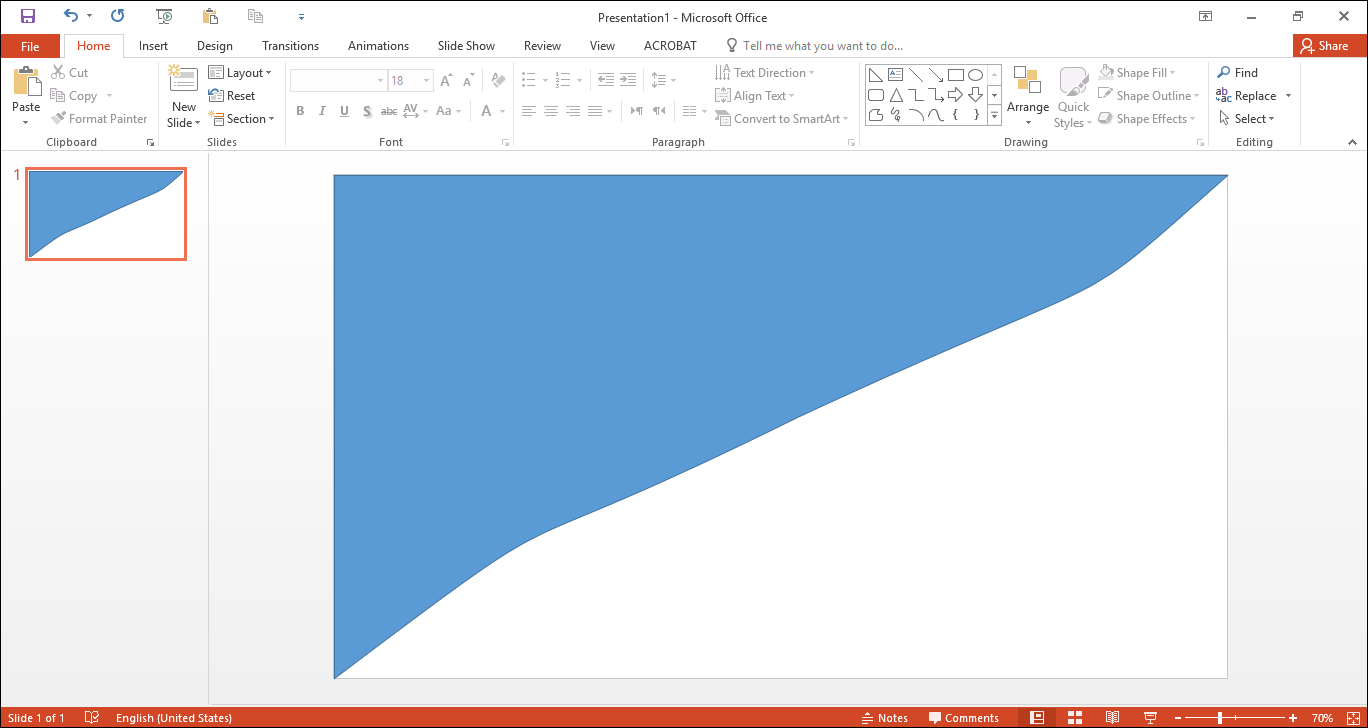This screenshot has height=728, width=1368.
Task: Toggle center text alignment
Action: pyautogui.click(x=551, y=111)
